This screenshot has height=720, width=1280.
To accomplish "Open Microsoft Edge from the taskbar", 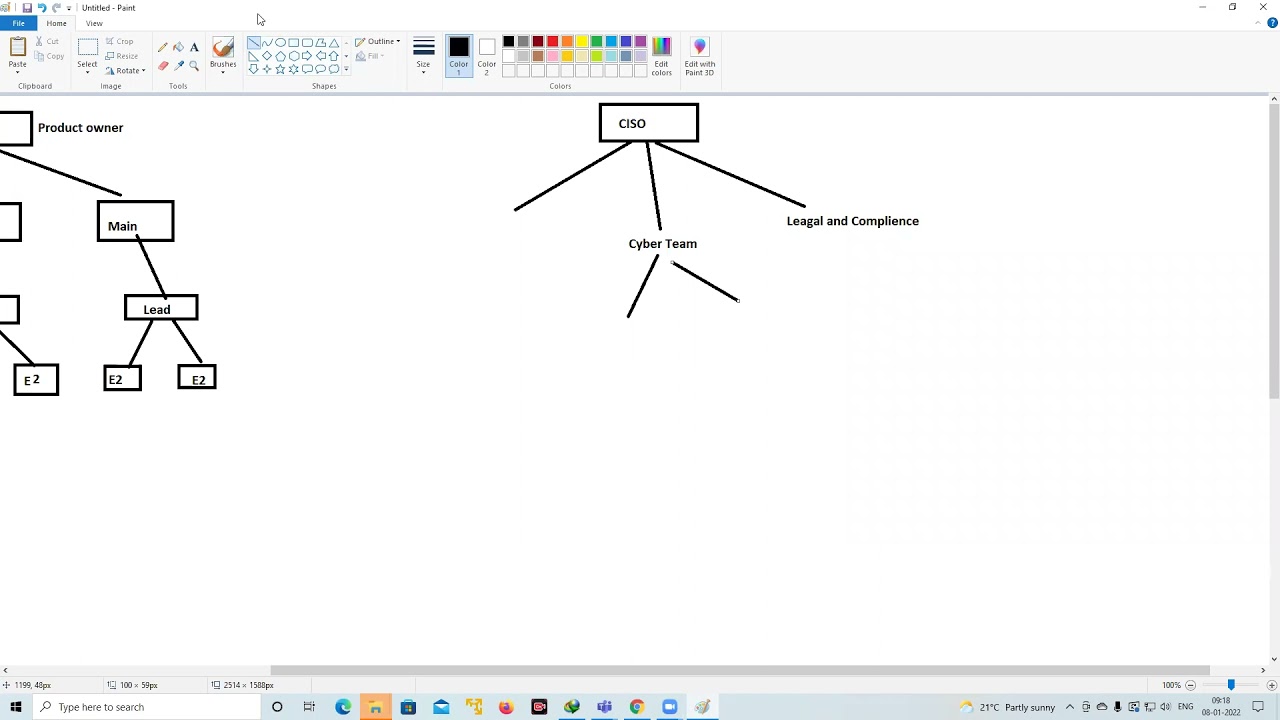I will point(343,707).
